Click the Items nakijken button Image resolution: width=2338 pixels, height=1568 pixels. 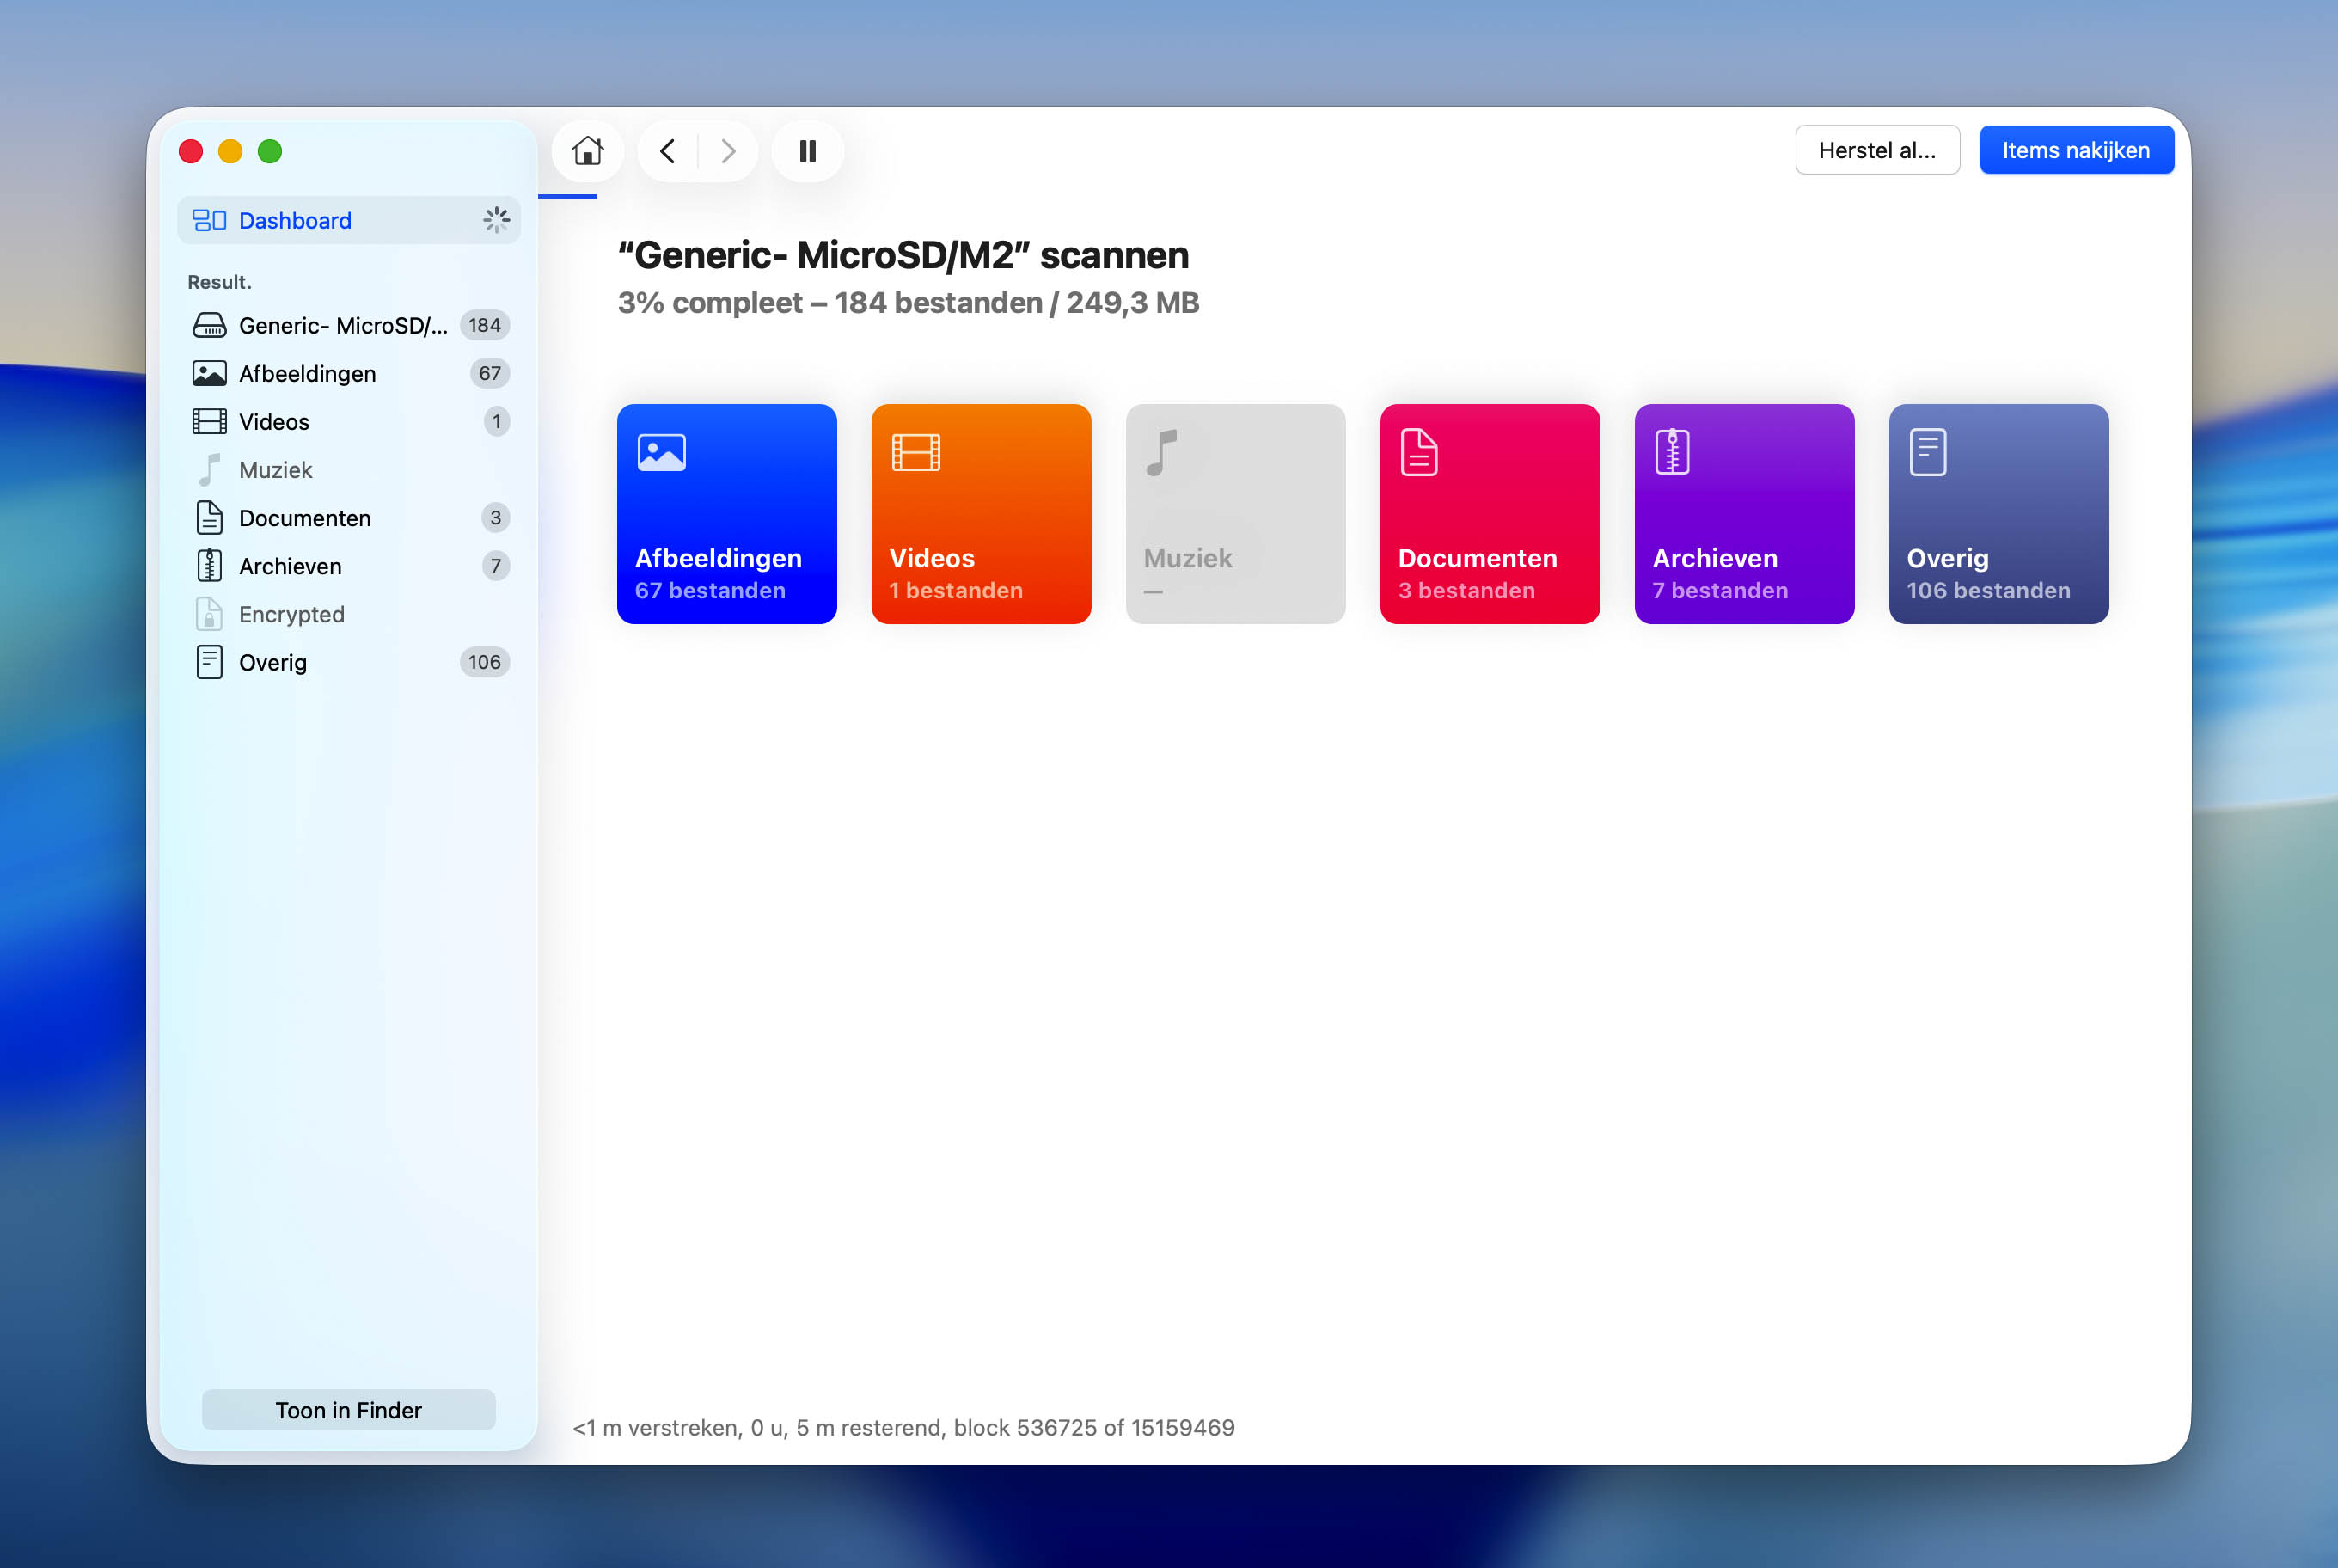tap(2076, 150)
